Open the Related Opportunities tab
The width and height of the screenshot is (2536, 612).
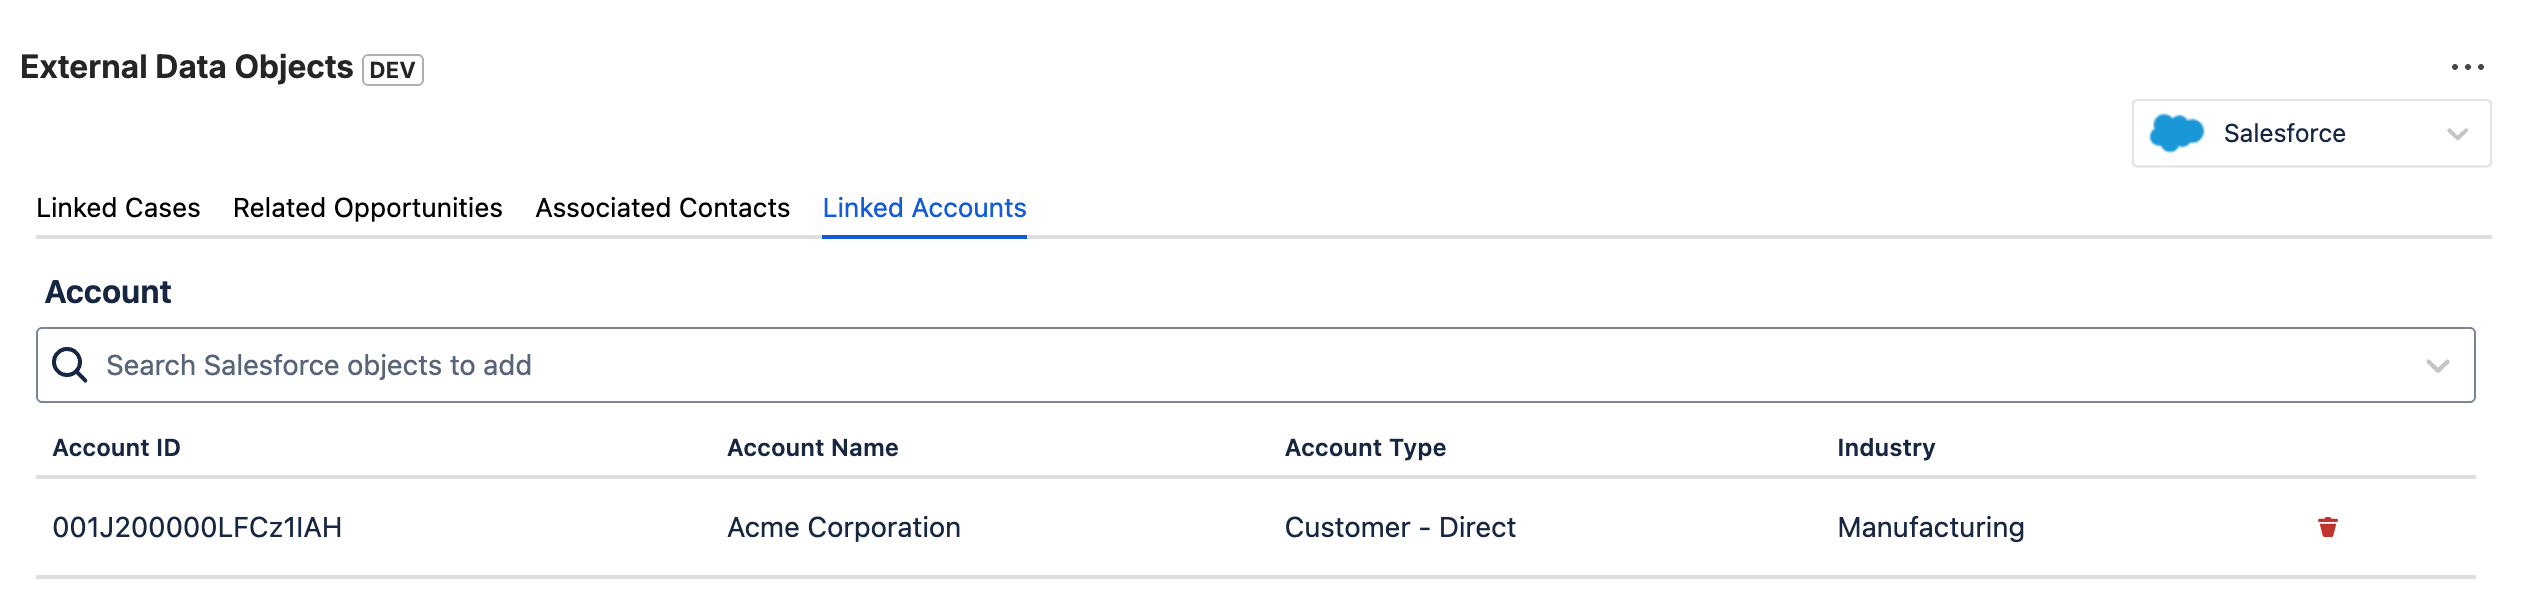pos(367,208)
